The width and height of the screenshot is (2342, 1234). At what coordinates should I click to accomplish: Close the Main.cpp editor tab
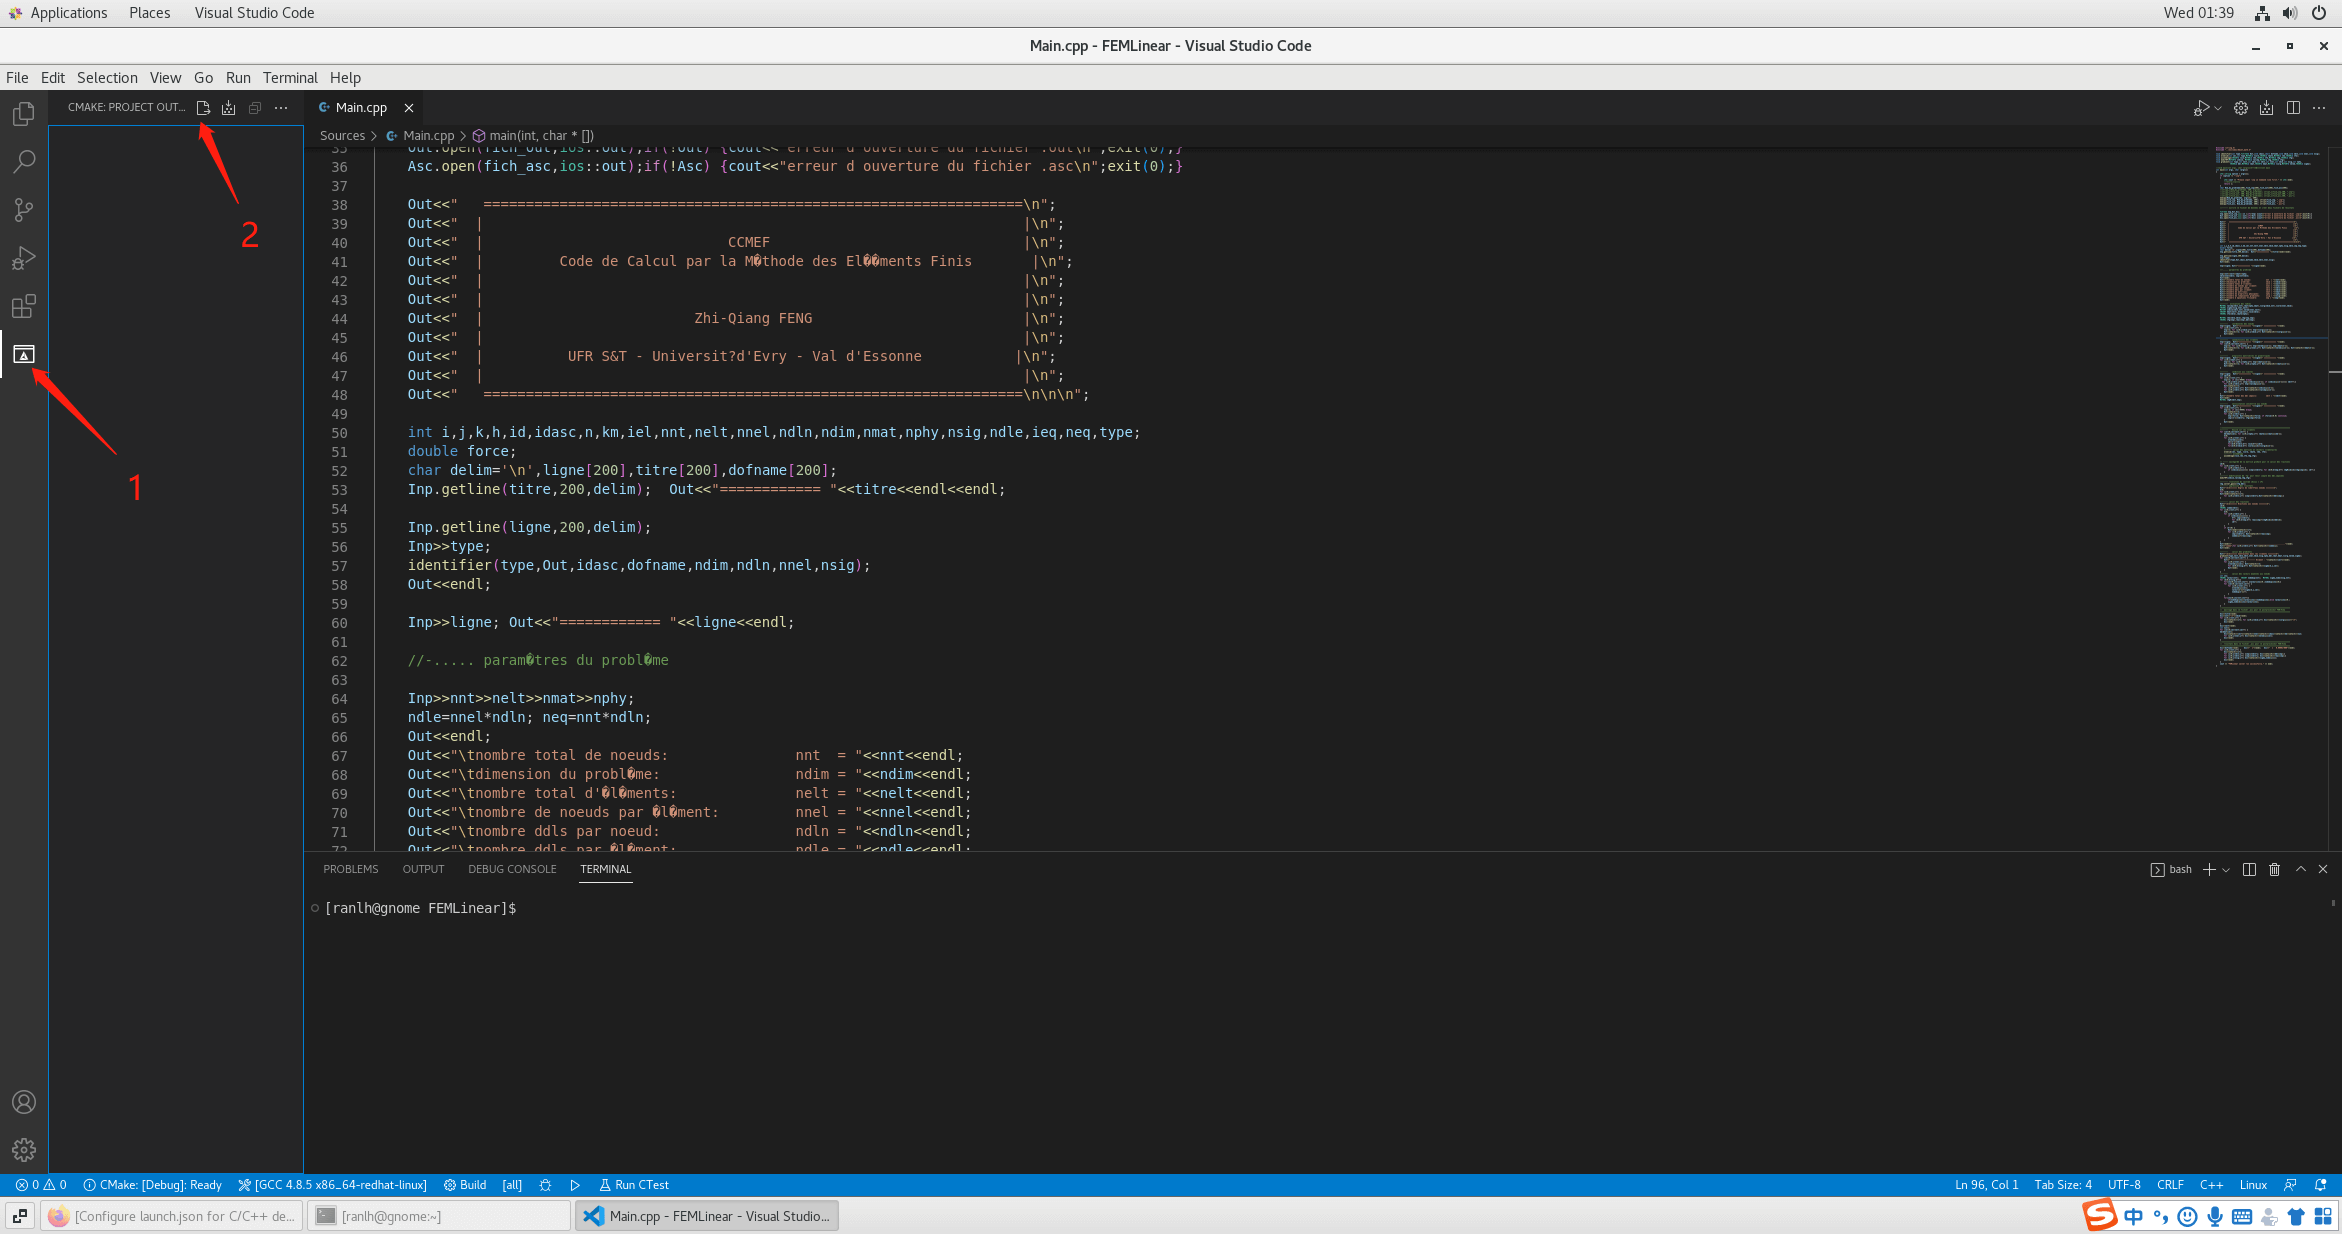click(409, 108)
